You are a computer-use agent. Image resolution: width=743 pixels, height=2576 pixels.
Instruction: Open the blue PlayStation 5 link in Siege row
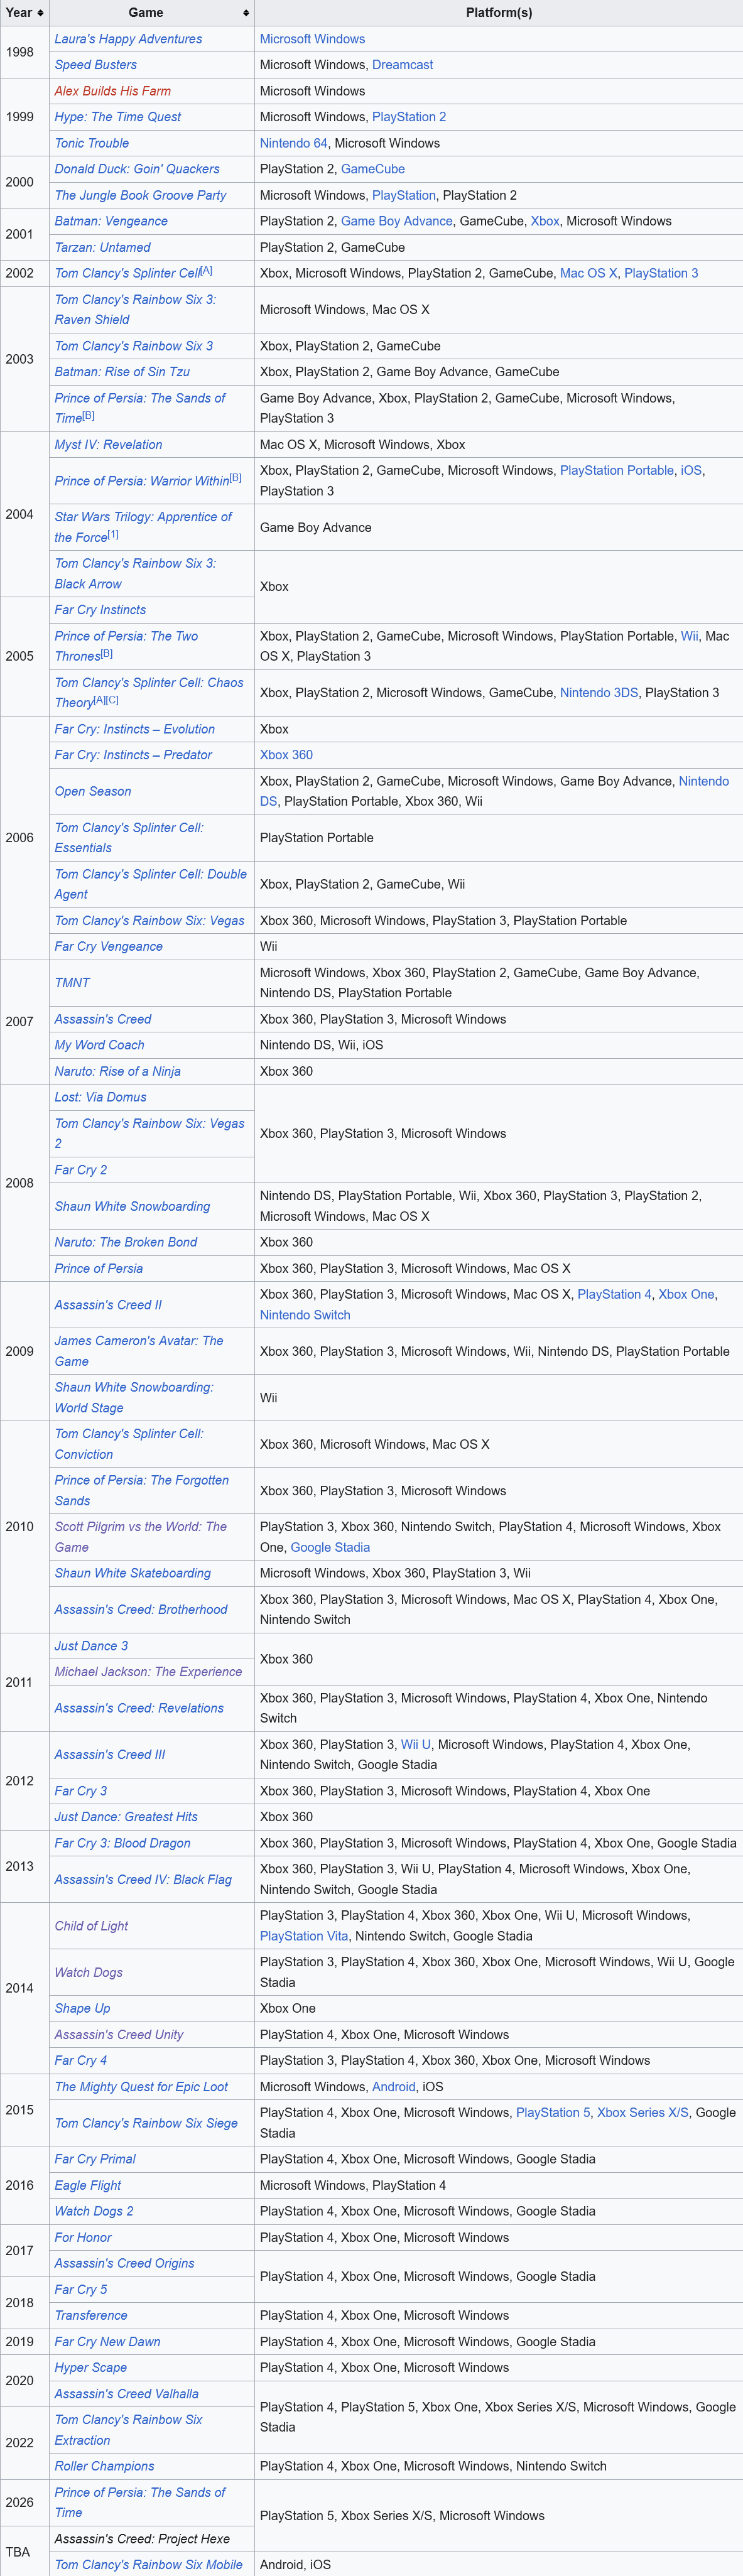click(x=553, y=2112)
